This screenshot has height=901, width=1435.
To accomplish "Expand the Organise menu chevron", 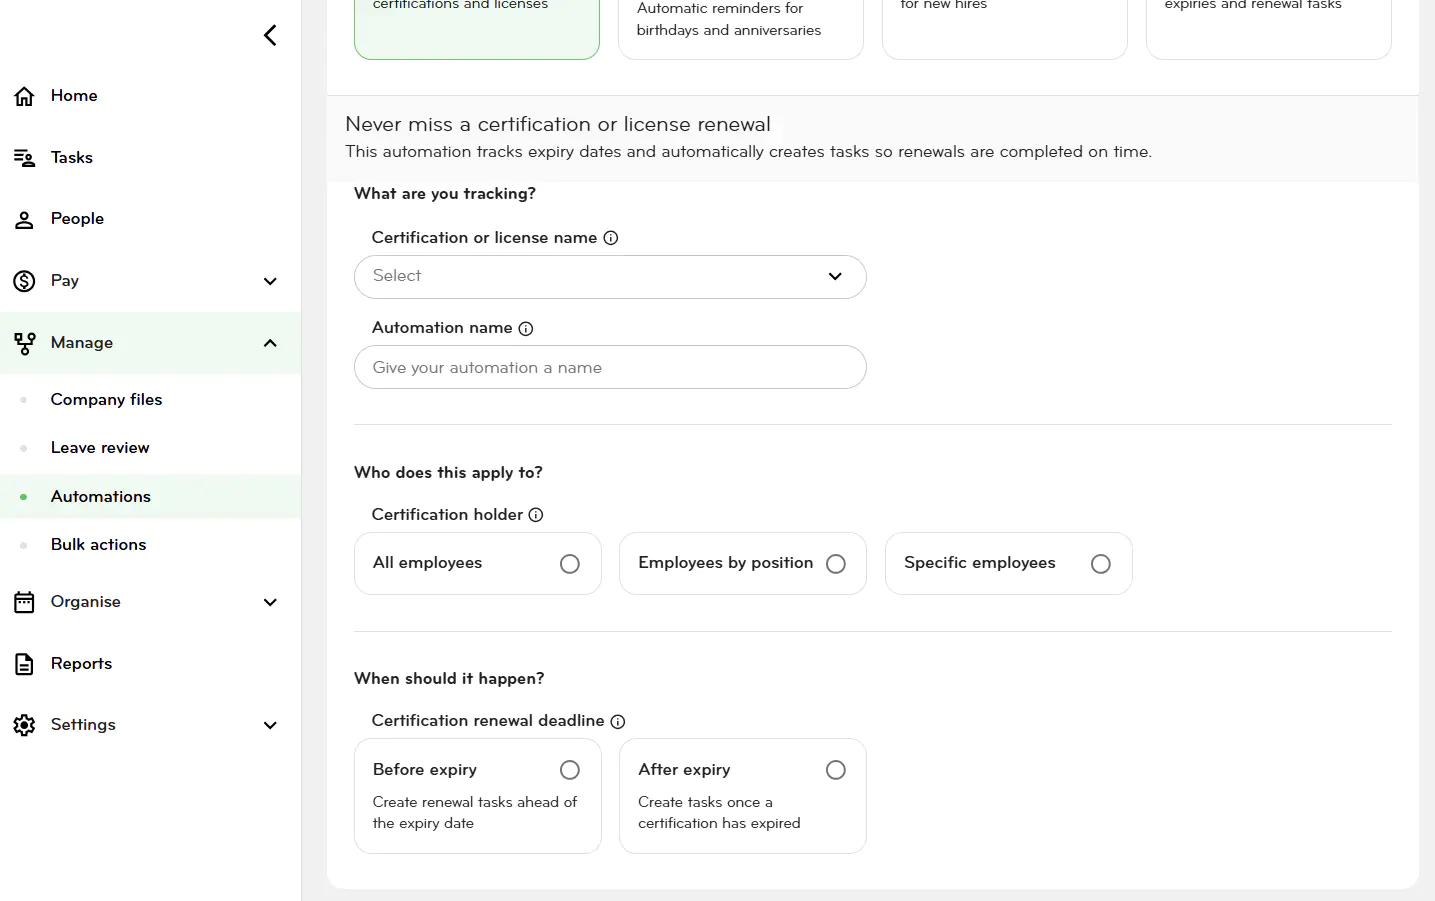I will click(x=270, y=602).
